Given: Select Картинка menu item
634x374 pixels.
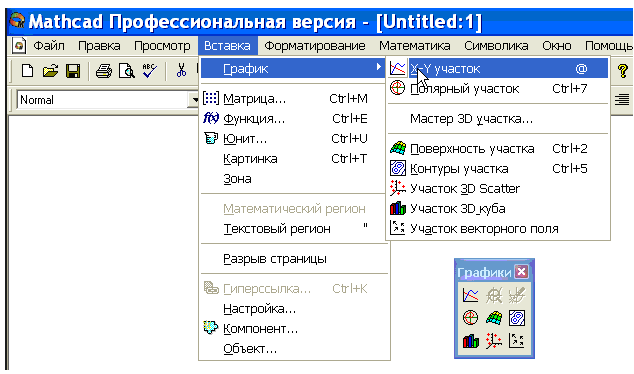Looking at the screenshot, I should [294, 158].
